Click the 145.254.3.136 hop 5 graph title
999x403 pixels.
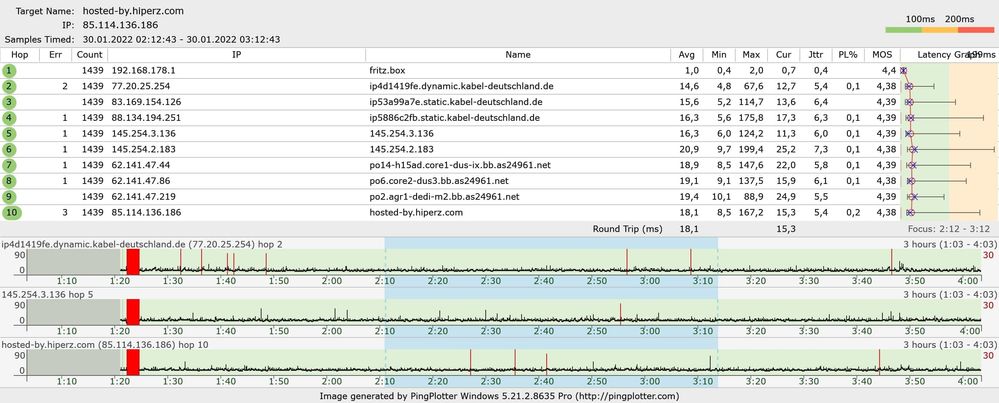[47, 295]
